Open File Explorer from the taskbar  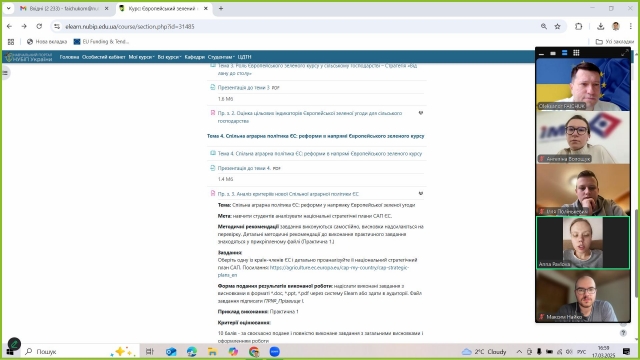point(213,351)
